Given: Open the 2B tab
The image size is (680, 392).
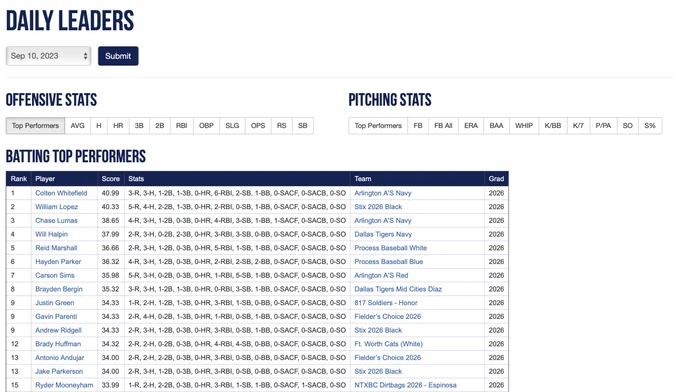Looking at the screenshot, I should tap(160, 126).
